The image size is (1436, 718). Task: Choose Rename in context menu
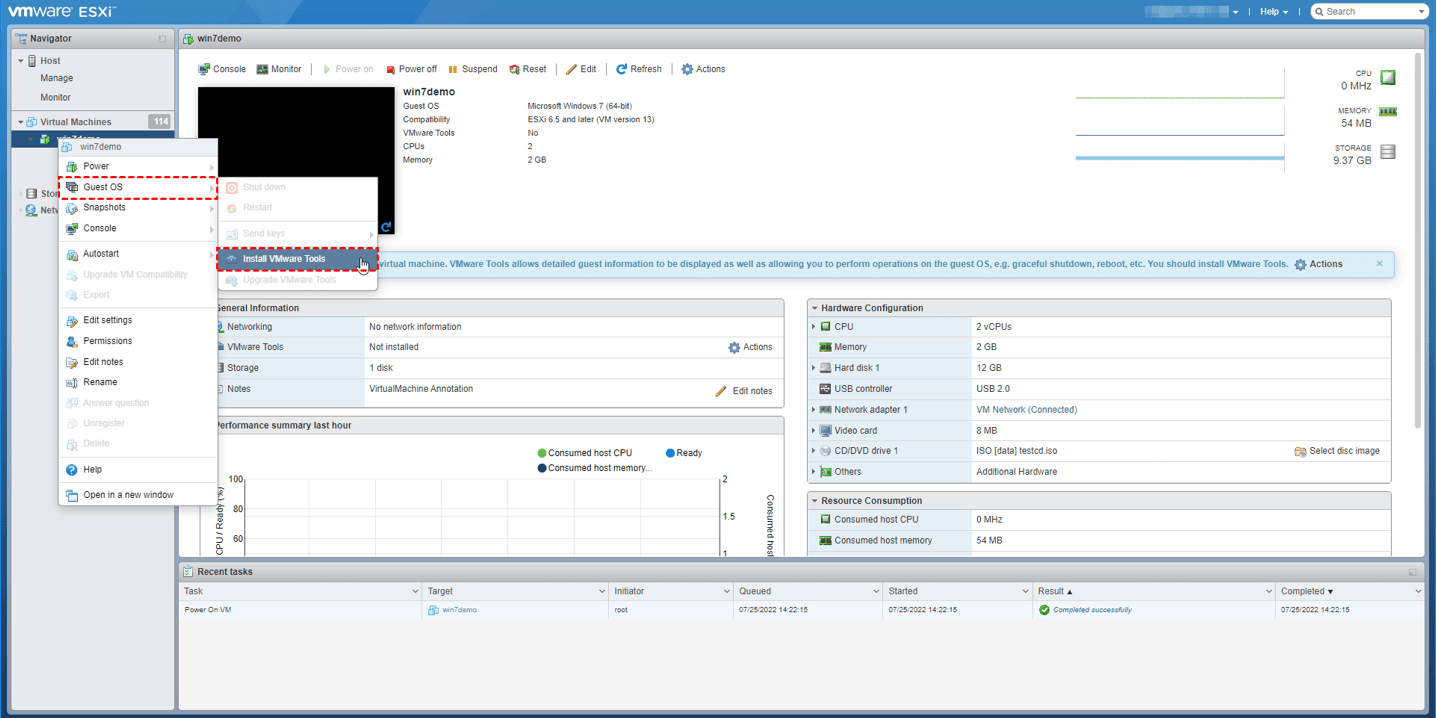[x=138, y=382]
